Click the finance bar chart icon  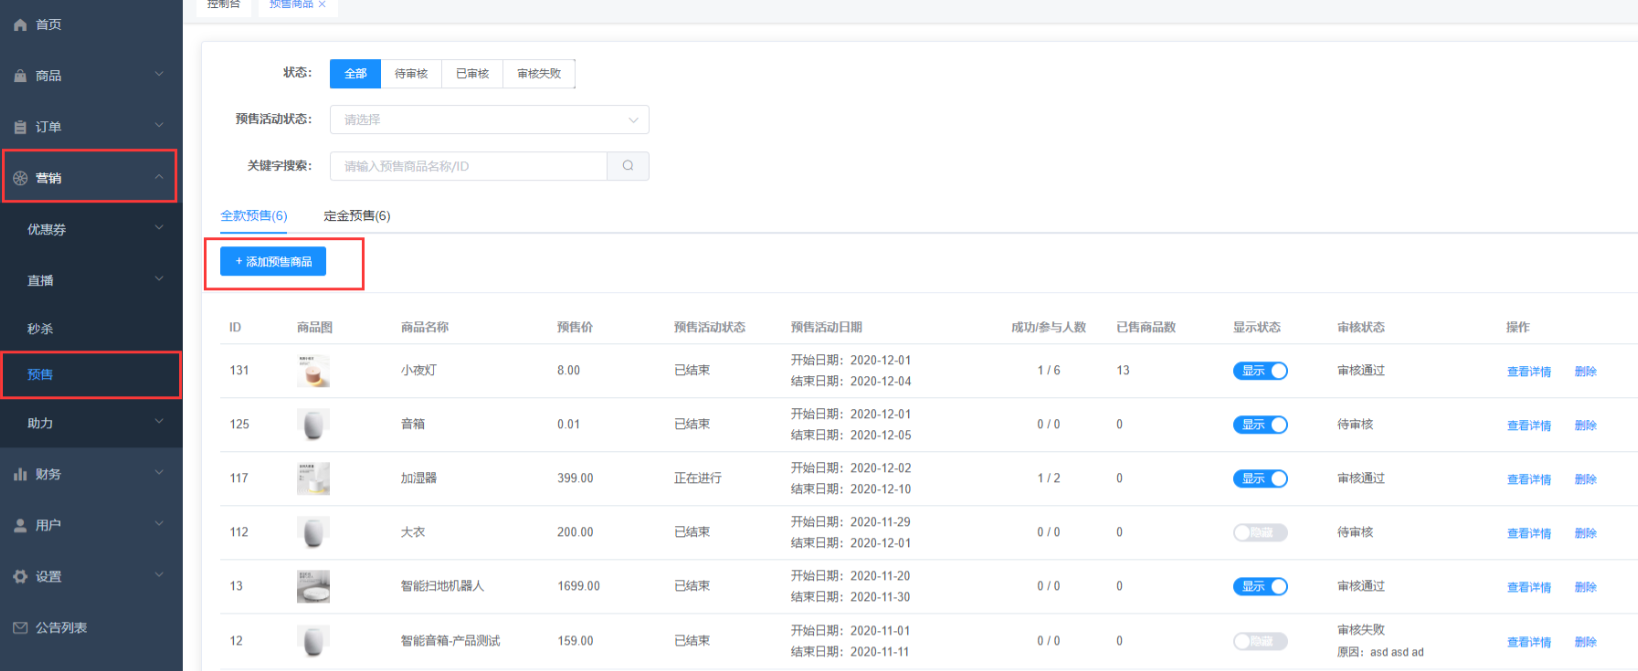pos(20,475)
